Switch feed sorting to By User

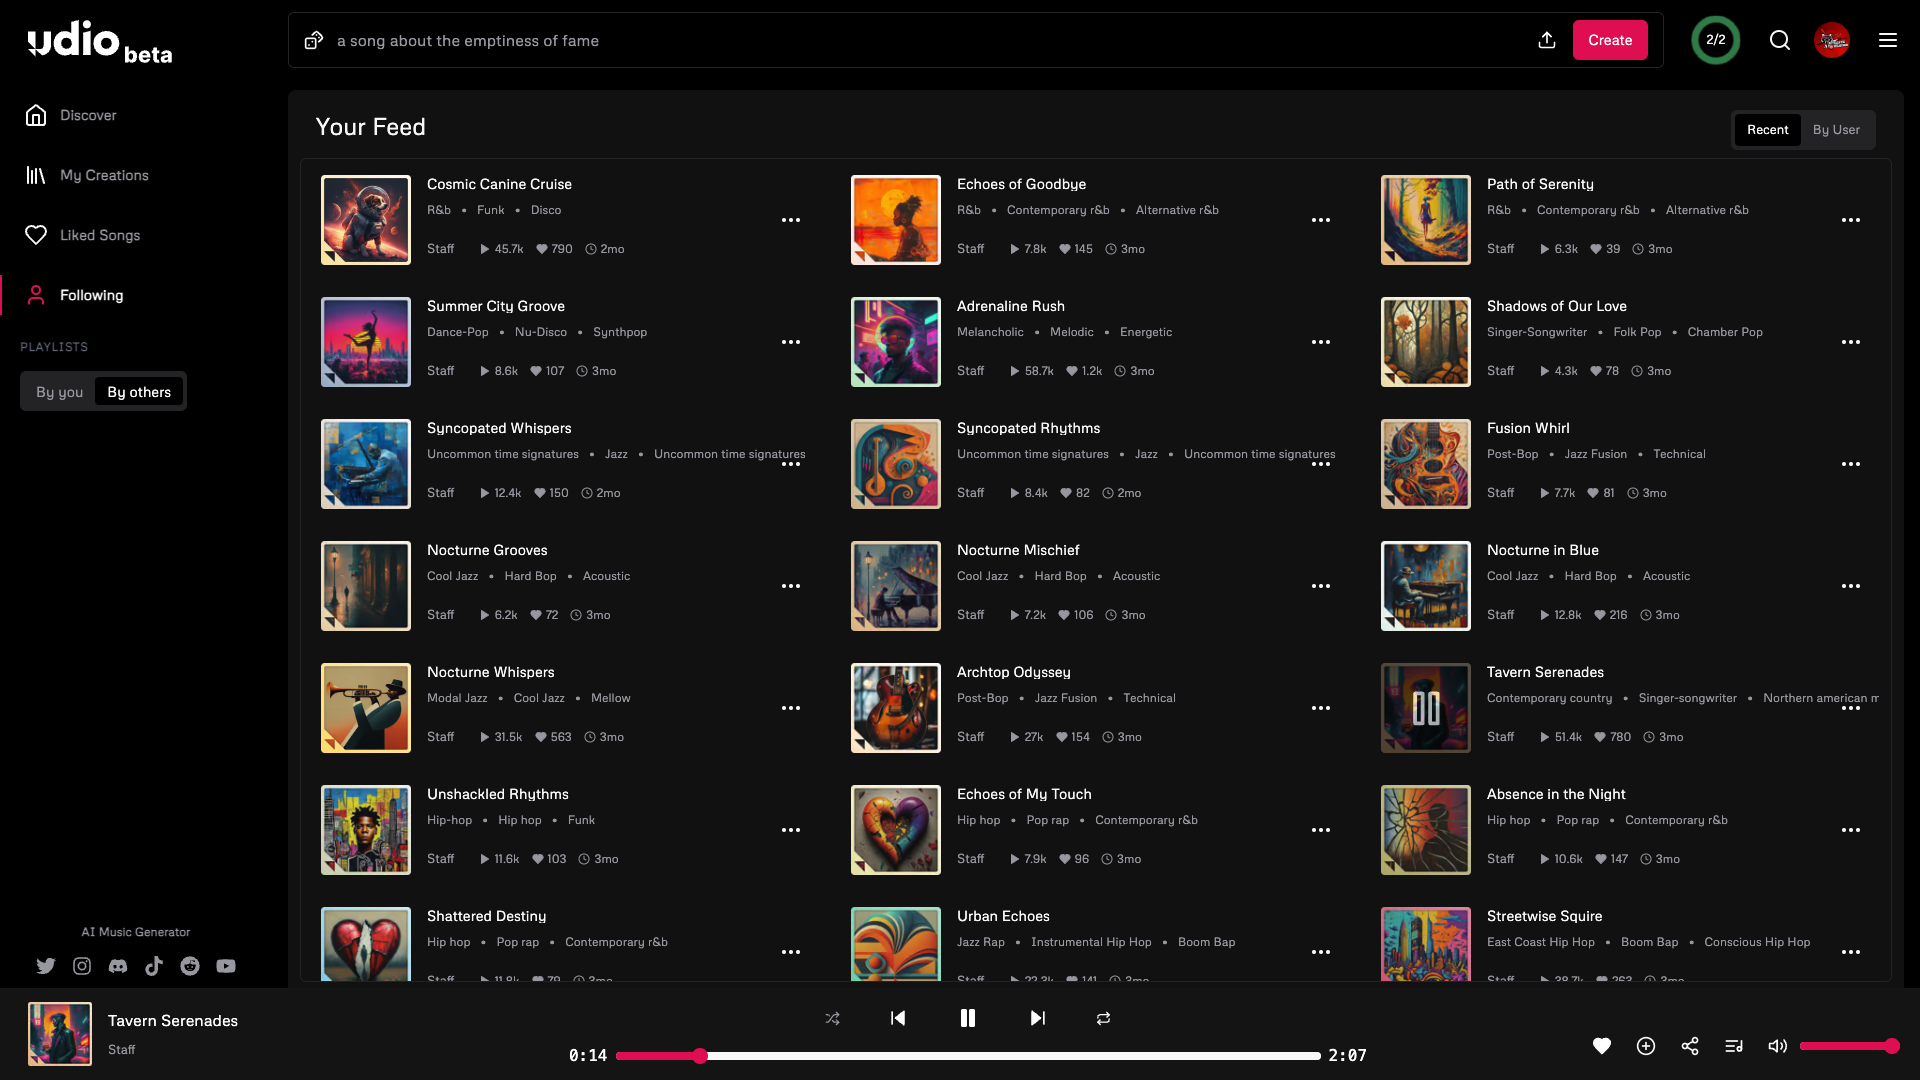[x=1836, y=130]
